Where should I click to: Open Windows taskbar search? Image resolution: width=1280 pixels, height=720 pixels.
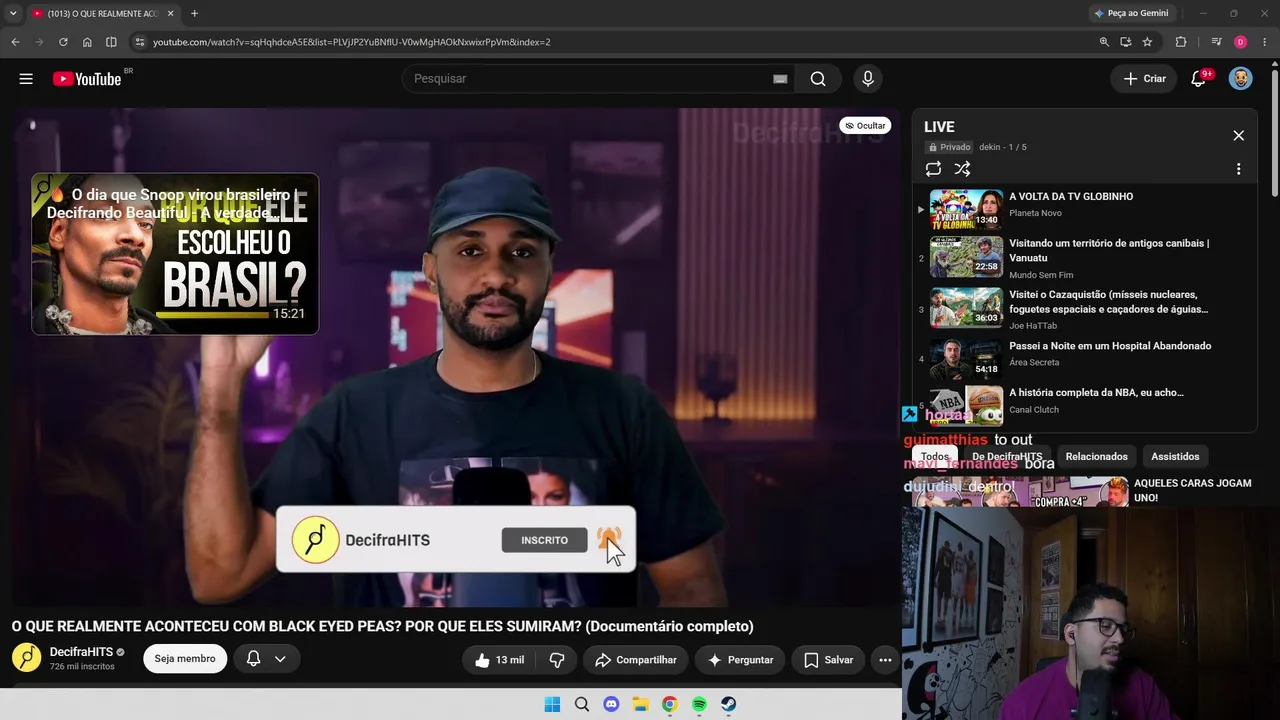click(x=581, y=704)
